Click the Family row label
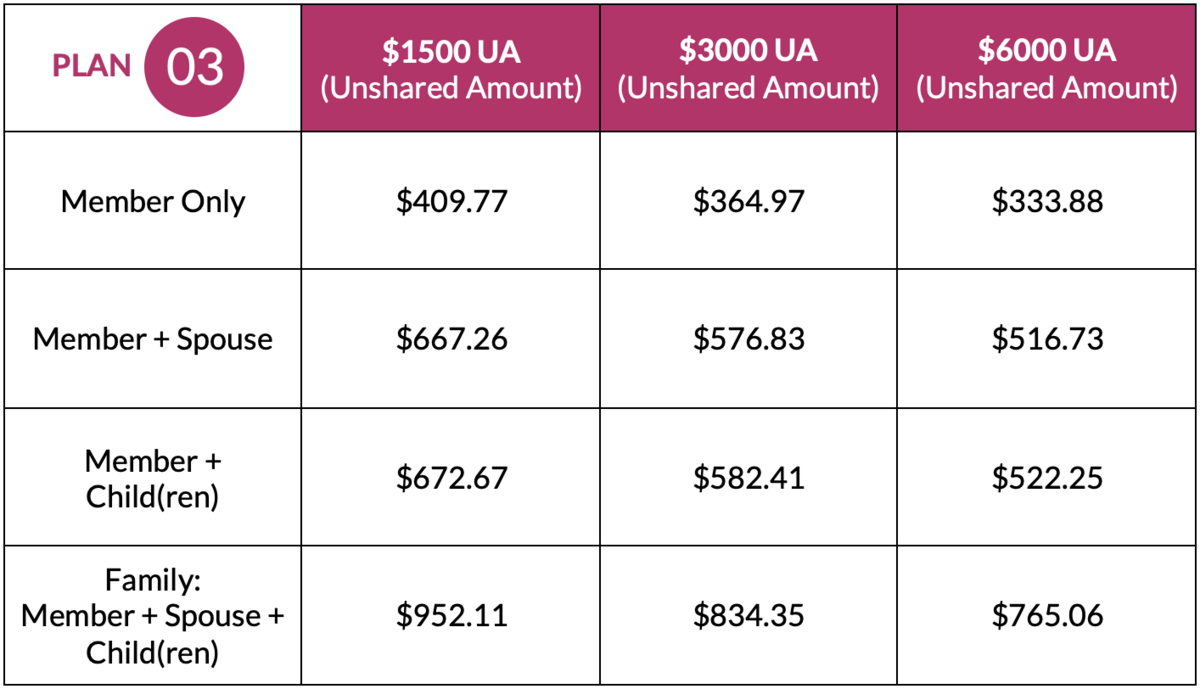This screenshot has height=689, width=1200. tap(153, 616)
